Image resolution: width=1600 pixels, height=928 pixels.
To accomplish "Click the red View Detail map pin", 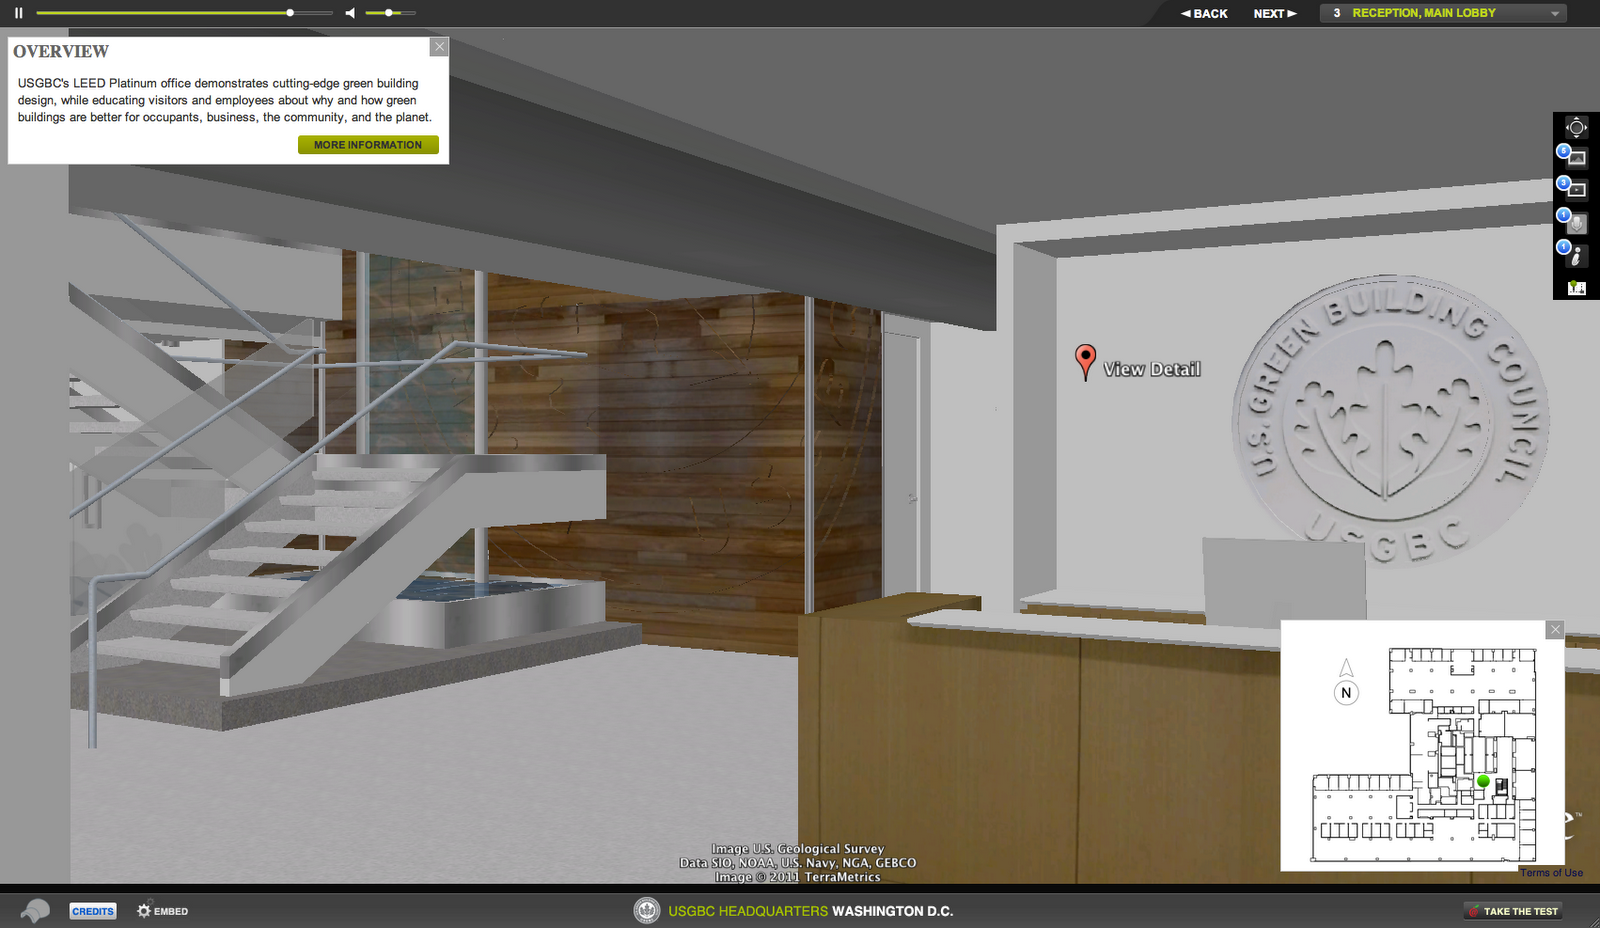I will click(x=1085, y=361).
